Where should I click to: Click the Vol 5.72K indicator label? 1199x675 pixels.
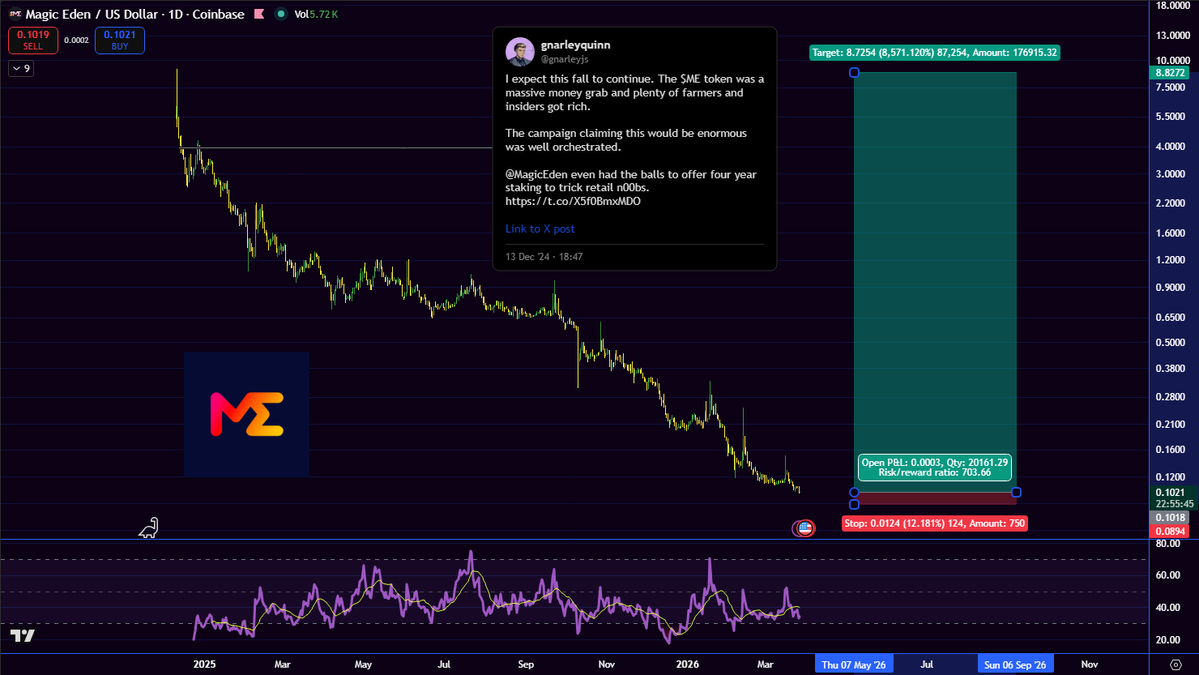(x=316, y=14)
